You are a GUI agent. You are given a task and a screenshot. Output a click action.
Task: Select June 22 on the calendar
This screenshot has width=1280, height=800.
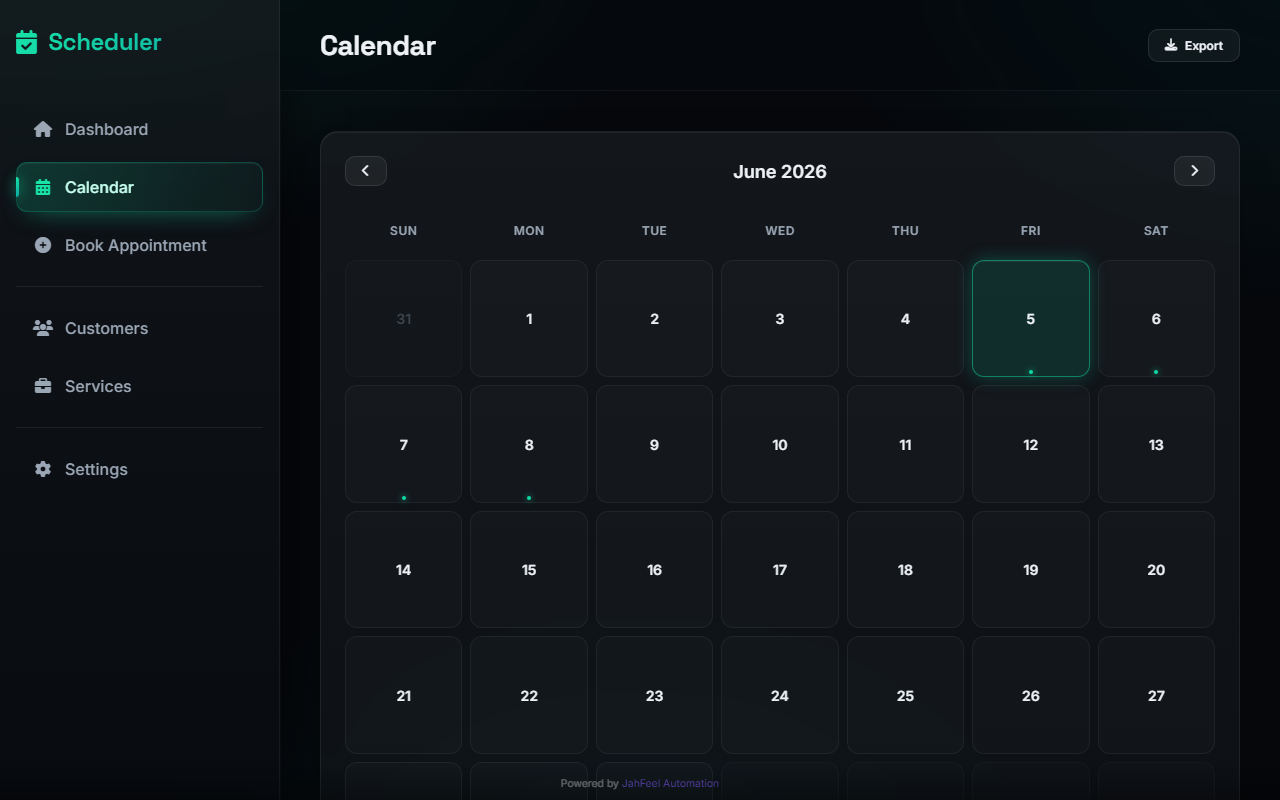tap(529, 695)
